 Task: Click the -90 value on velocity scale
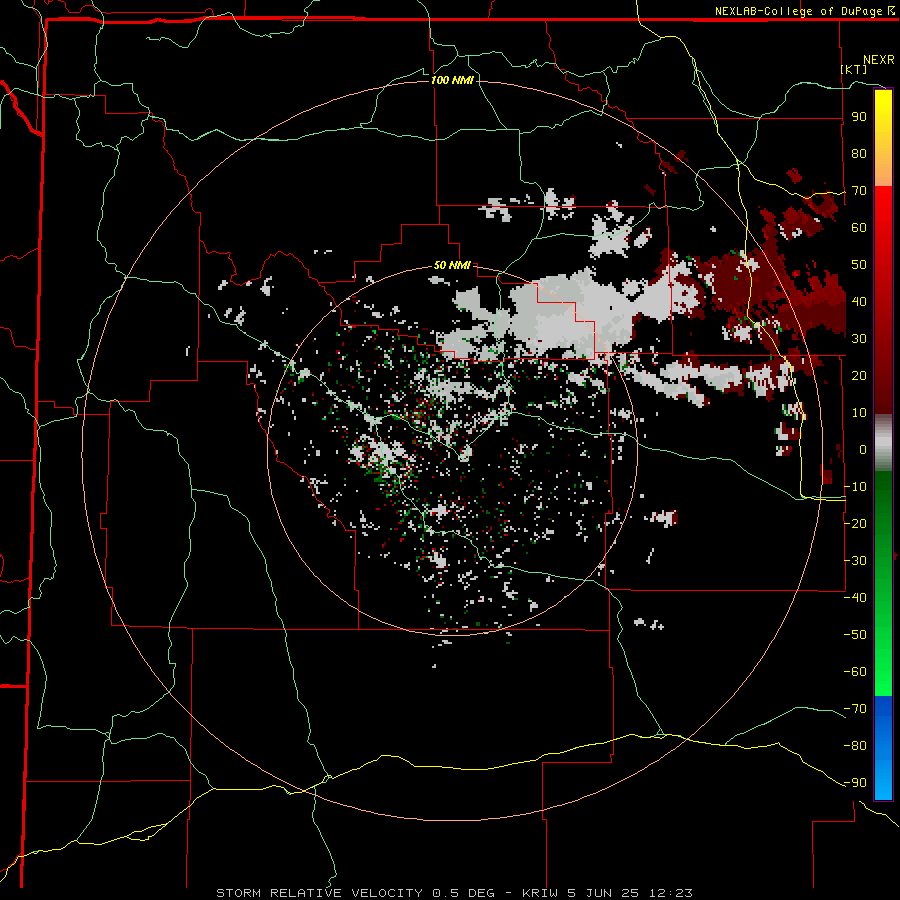pyautogui.click(x=855, y=783)
